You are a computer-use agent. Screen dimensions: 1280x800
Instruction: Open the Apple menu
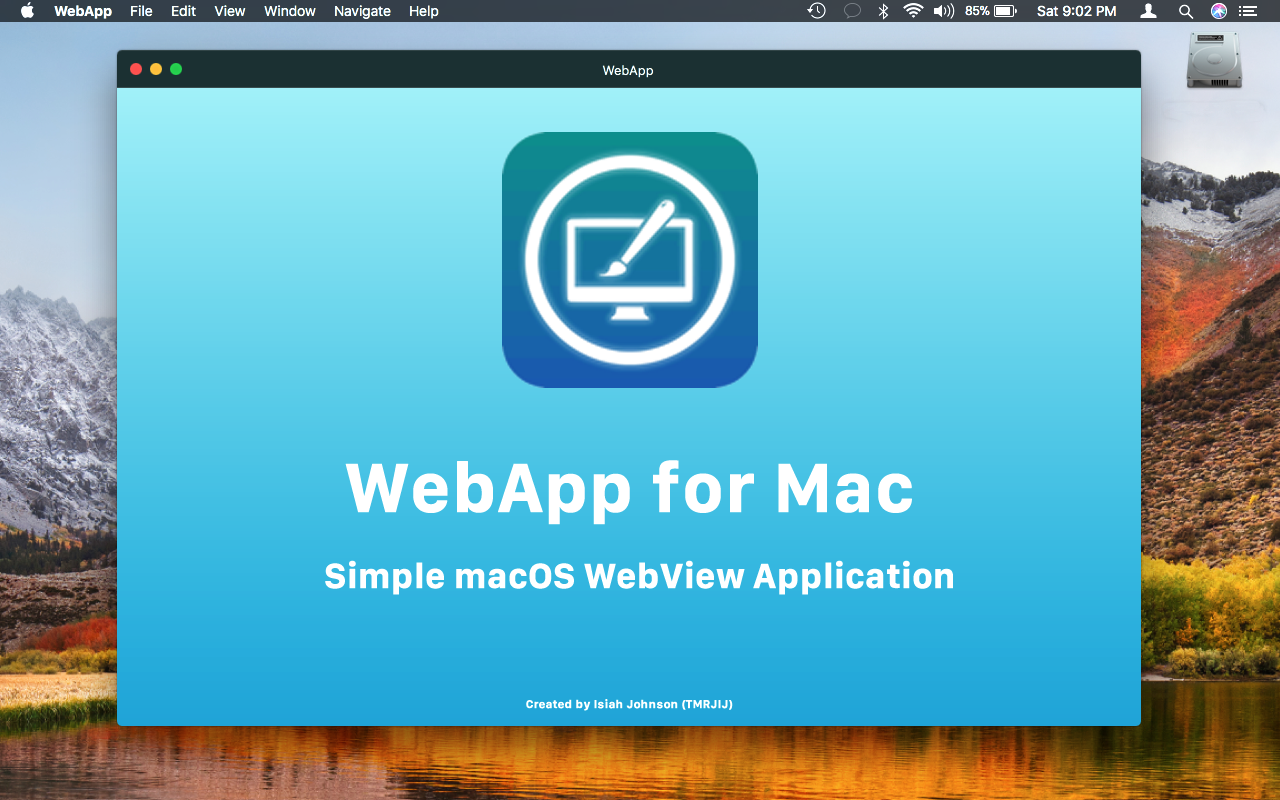[x=27, y=11]
